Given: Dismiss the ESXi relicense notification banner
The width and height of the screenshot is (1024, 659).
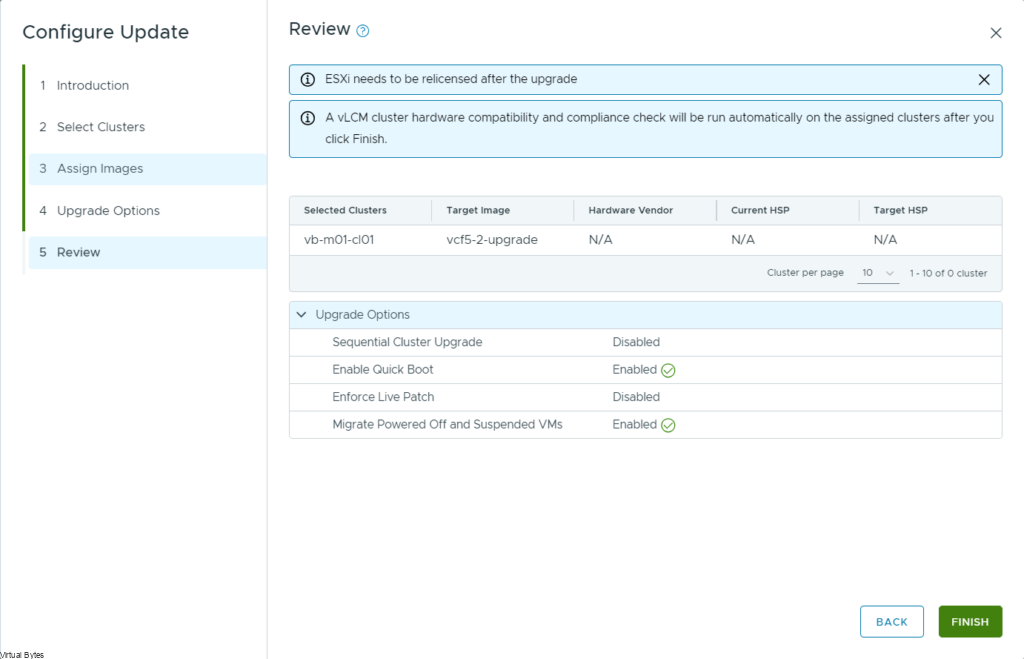Looking at the screenshot, I should click(x=984, y=80).
